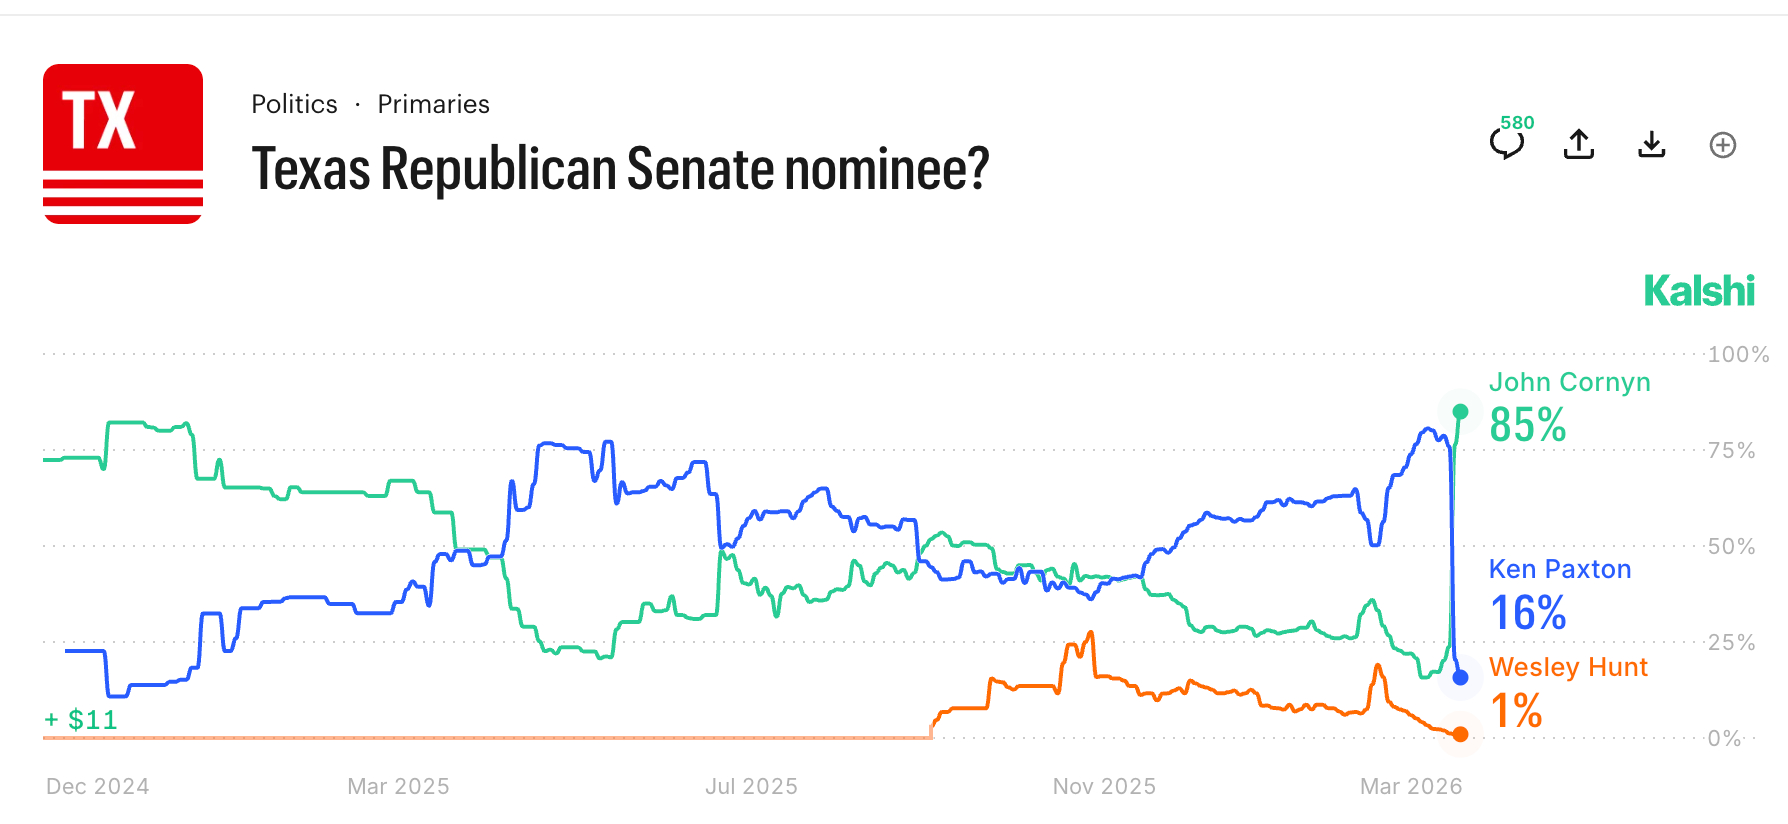Click the share upload icon
The width and height of the screenshot is (1788, 824).
pyautogui.click(x=1579, y=145)
